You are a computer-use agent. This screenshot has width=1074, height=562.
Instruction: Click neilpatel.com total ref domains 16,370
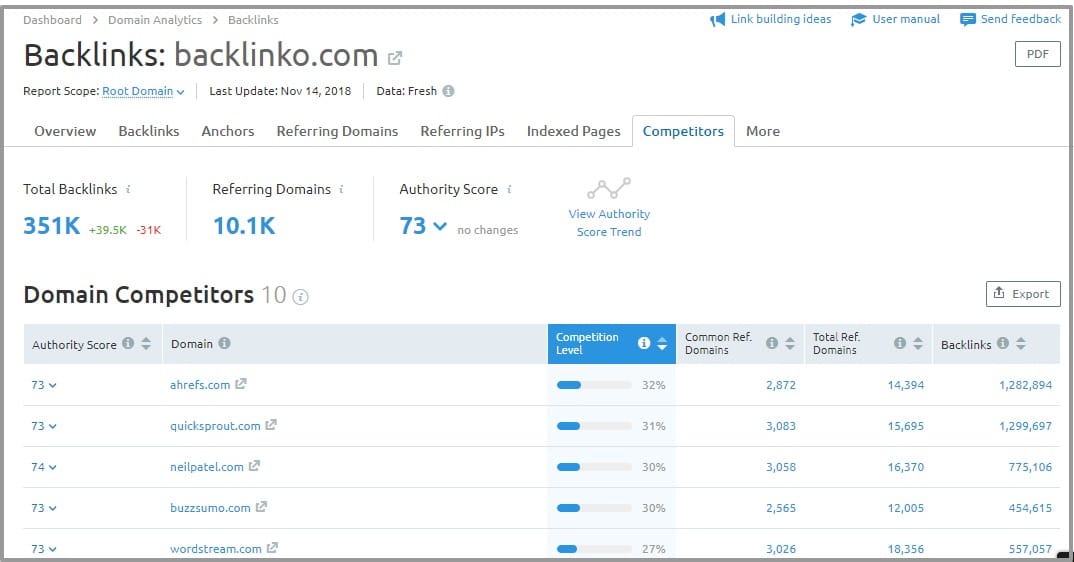906,467
